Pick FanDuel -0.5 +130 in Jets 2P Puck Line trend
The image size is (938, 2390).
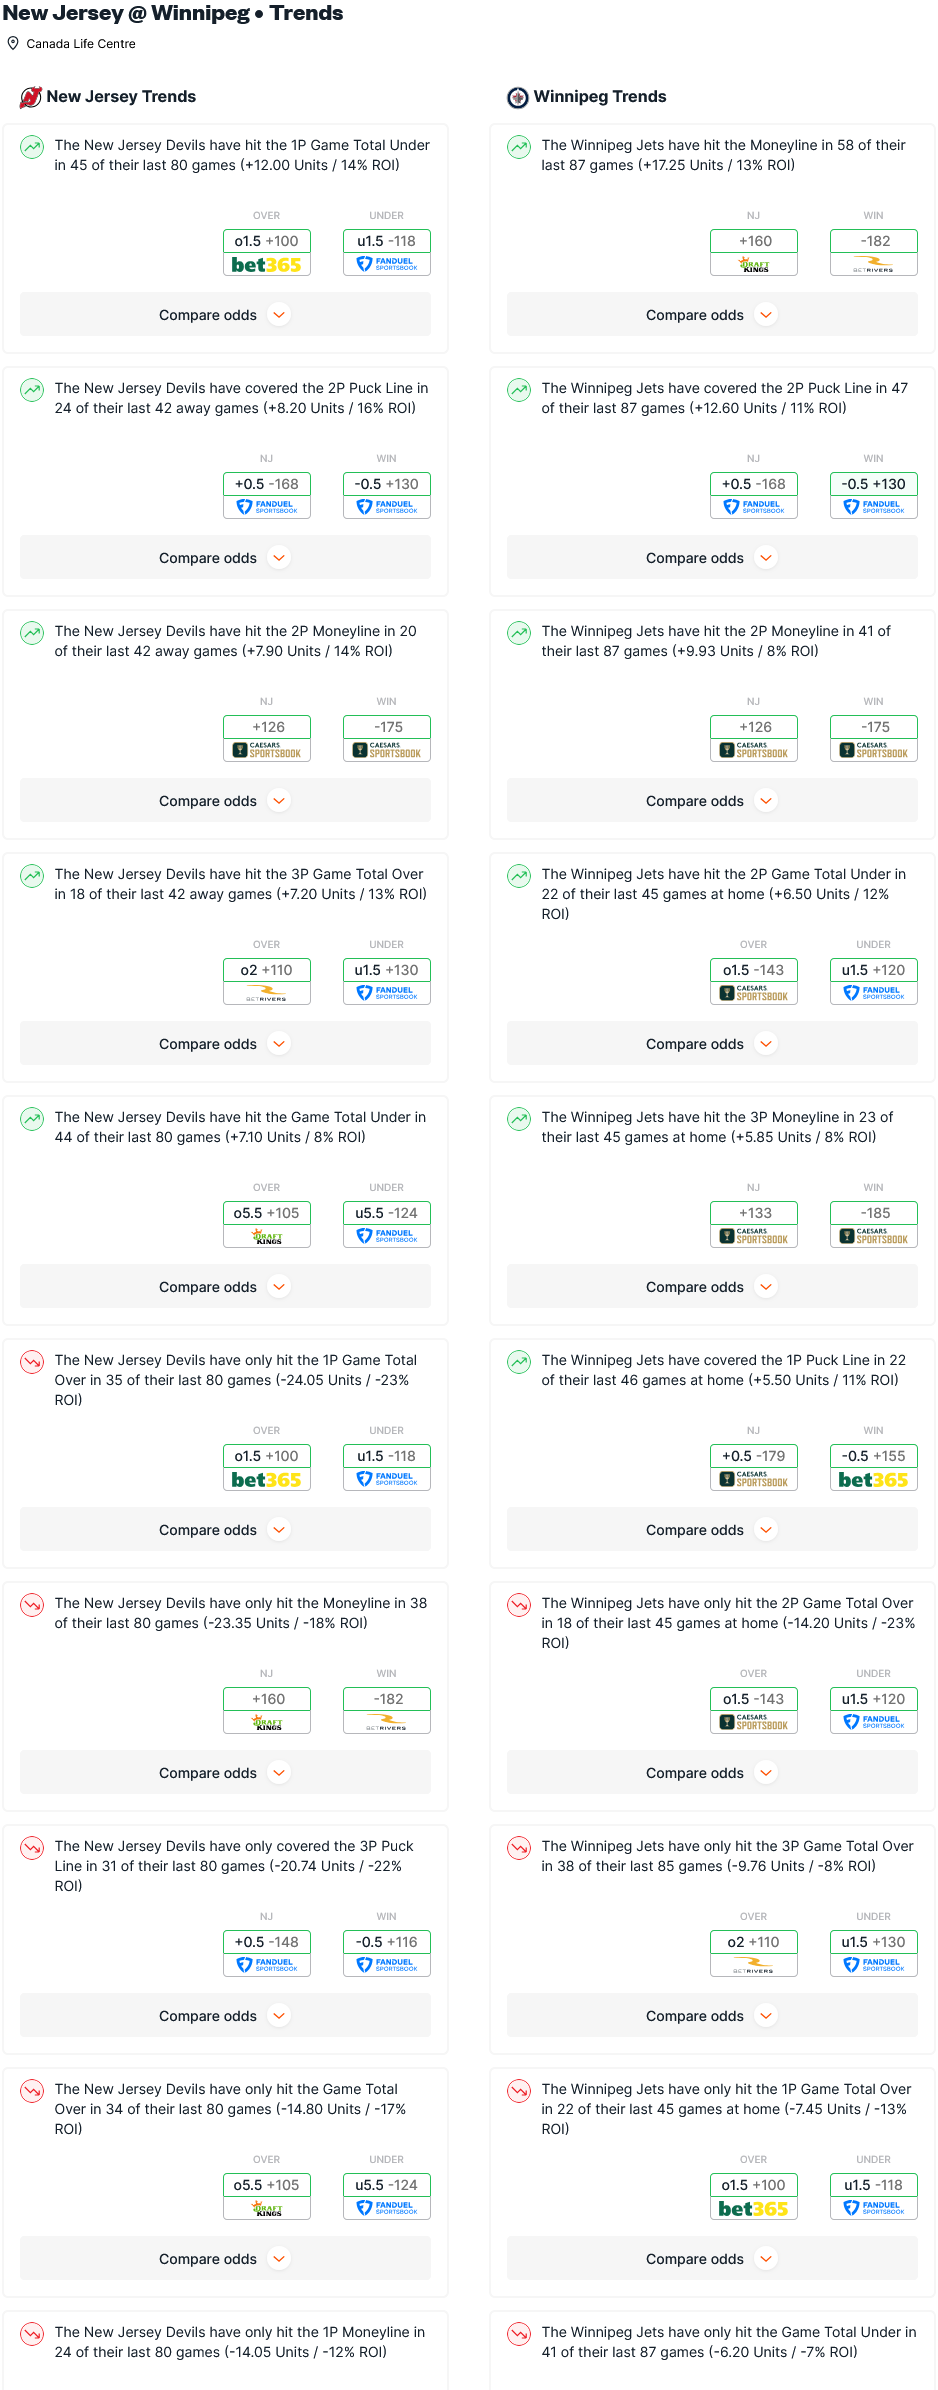(x=874, y=495)
